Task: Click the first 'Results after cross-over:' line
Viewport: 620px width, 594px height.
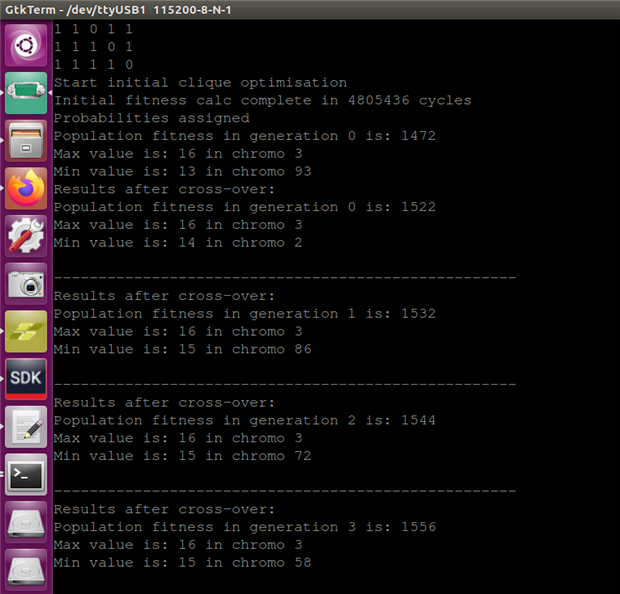Action: pos(164,189)
